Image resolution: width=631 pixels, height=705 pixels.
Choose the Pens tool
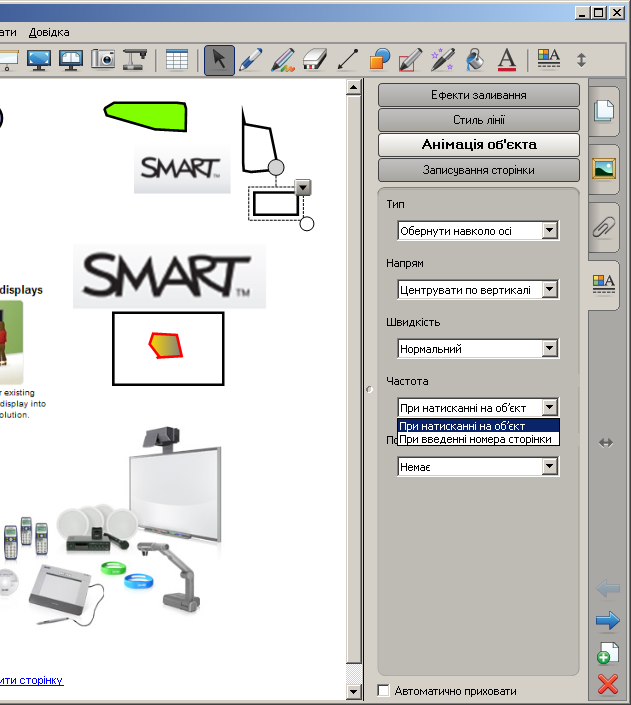pyautogui.click(x=251, y=60)
